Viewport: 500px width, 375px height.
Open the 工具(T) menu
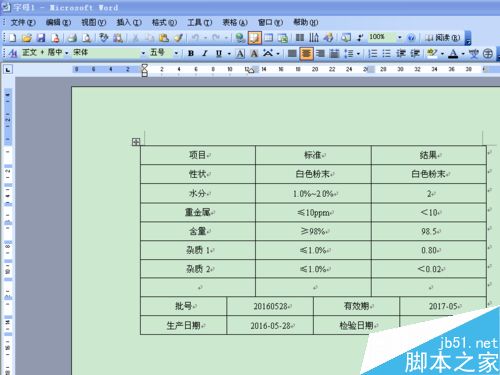[x=199, y=22]
